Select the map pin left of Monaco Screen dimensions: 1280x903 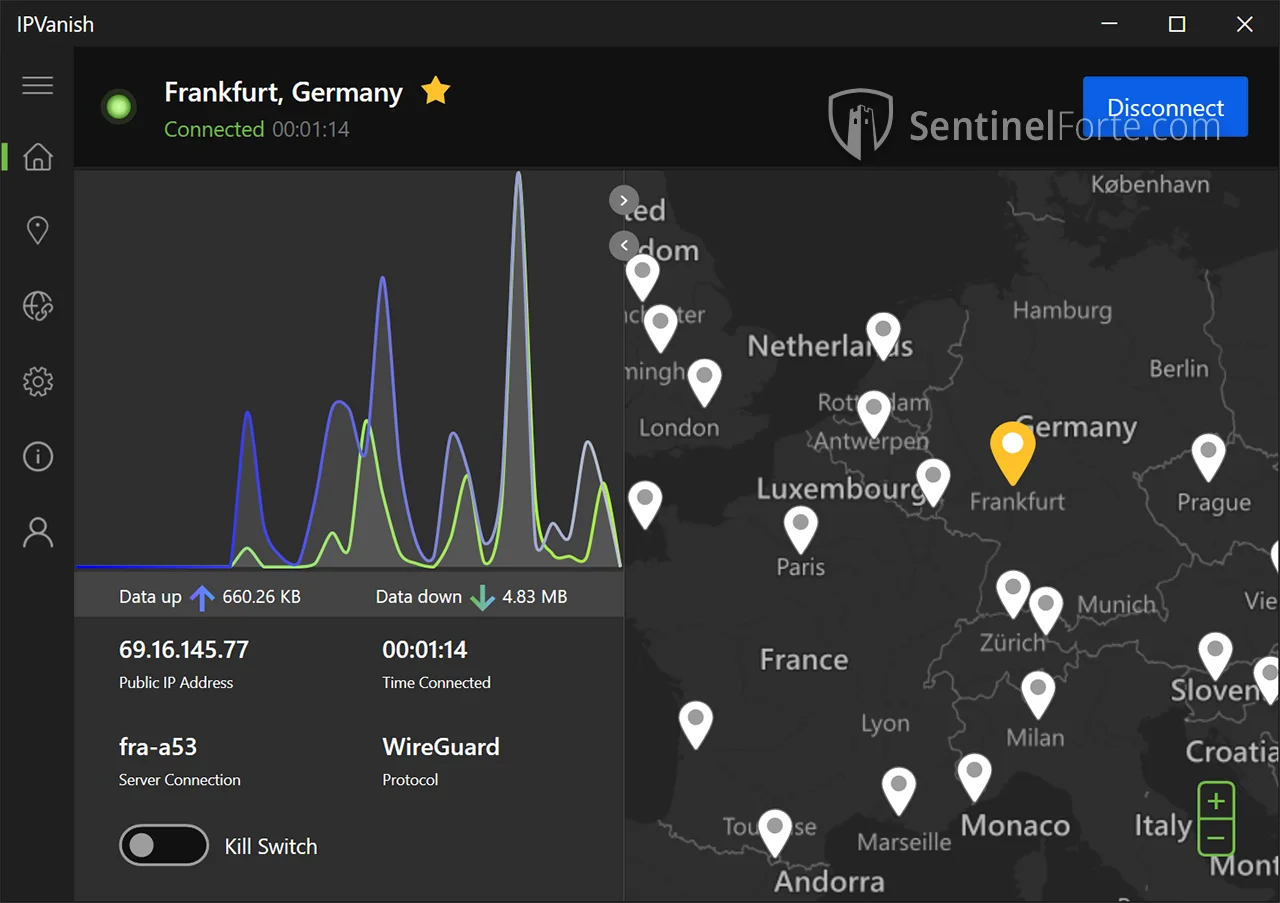click(x=974, y=778)
